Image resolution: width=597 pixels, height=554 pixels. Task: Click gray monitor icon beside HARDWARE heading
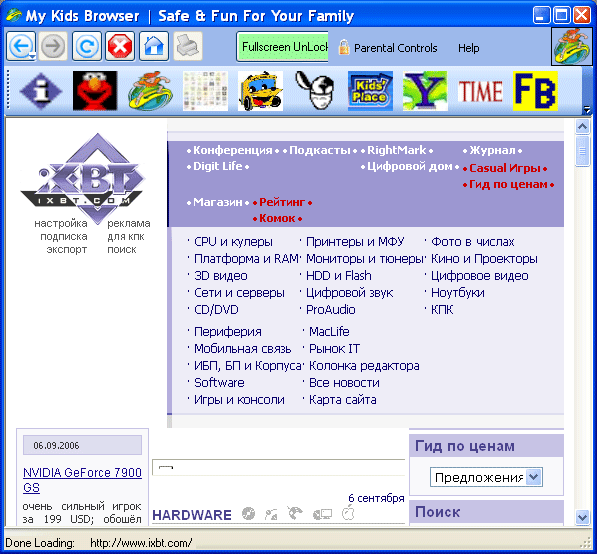point(322,515)
